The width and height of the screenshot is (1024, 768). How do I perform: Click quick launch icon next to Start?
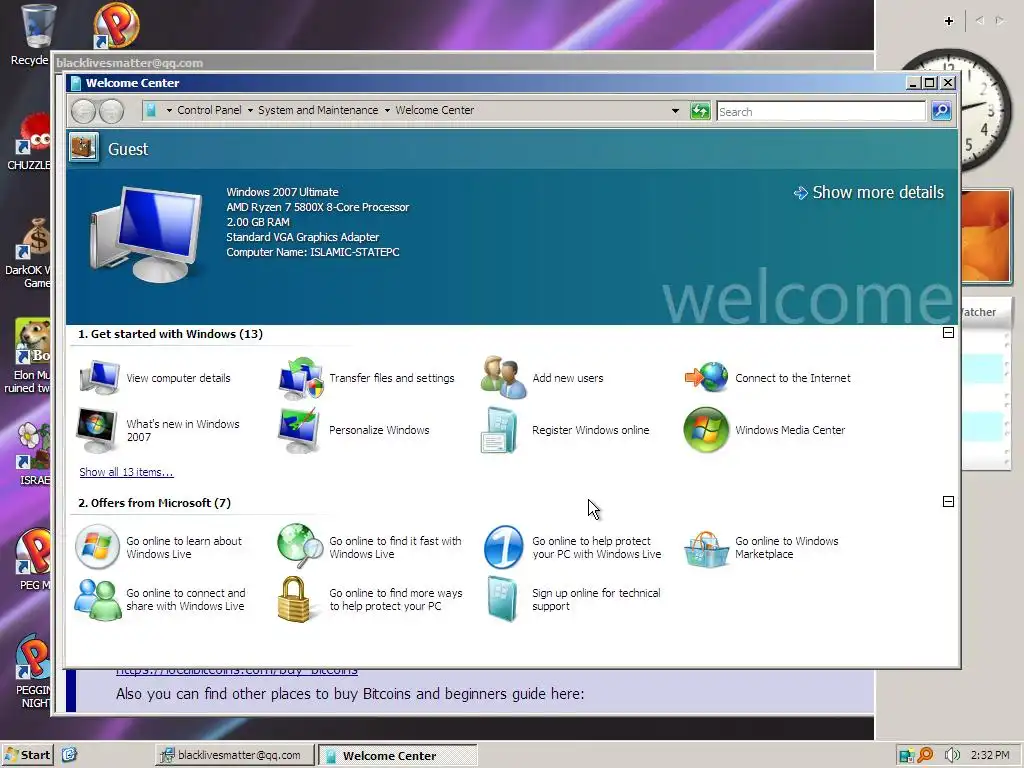[69, 755]
